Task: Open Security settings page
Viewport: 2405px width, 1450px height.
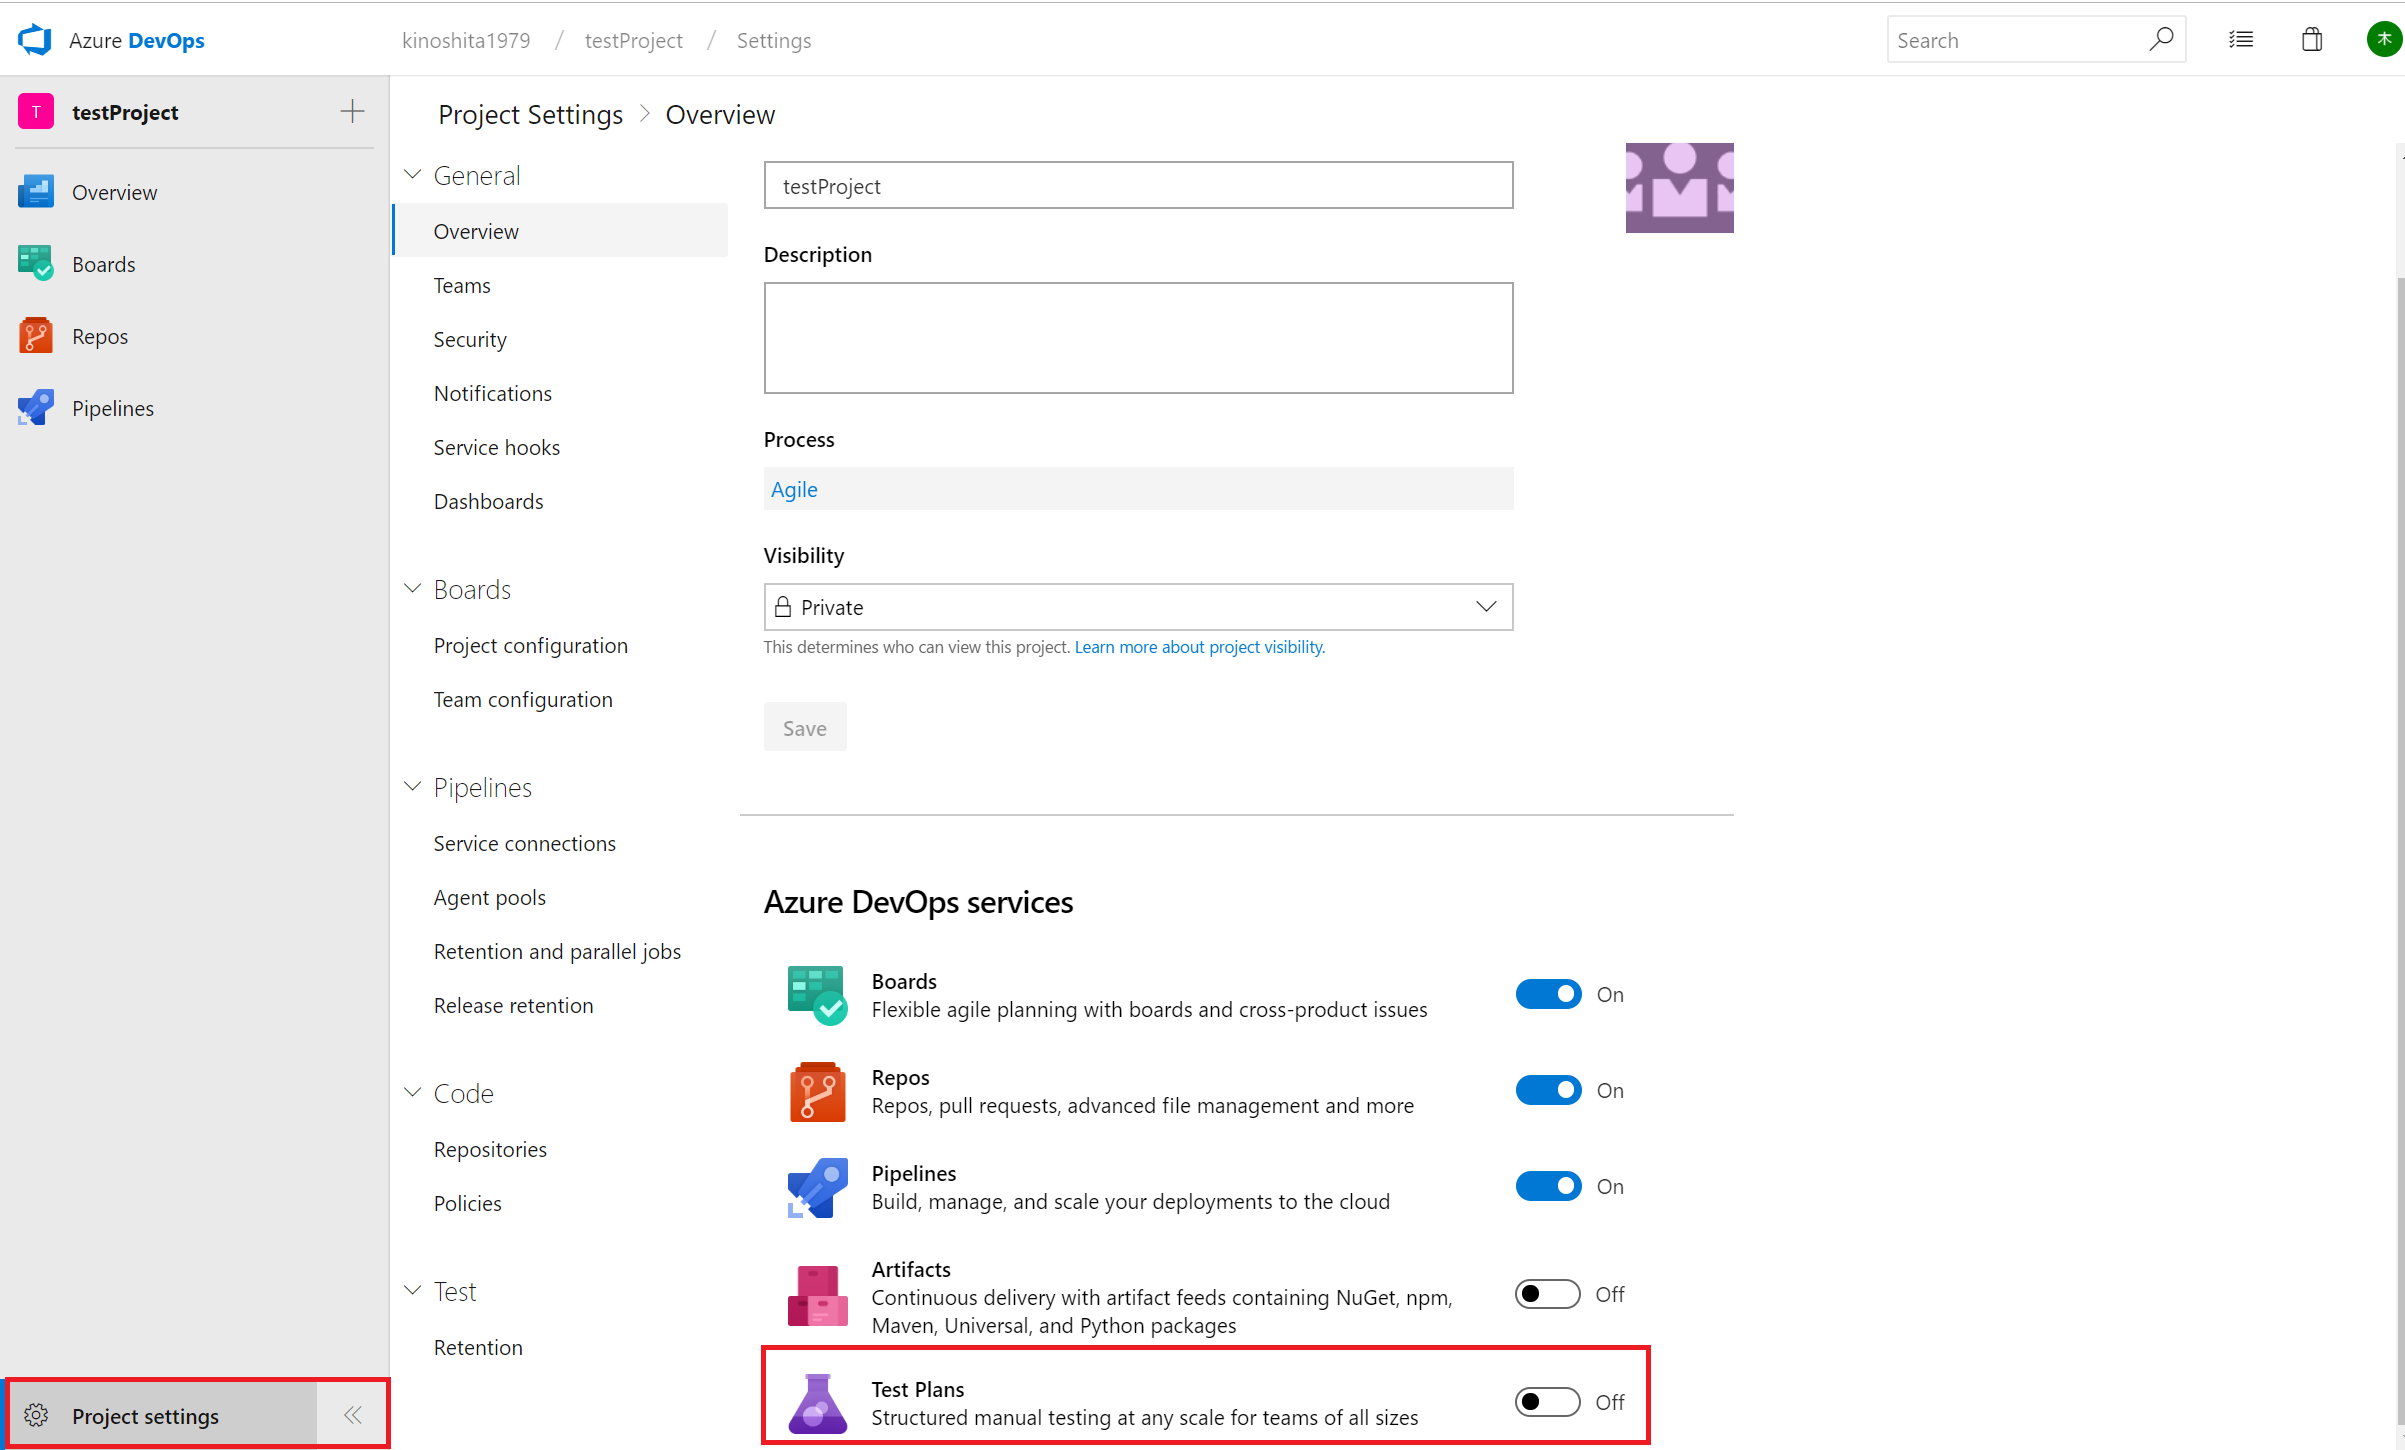Action: click(470, 339)
